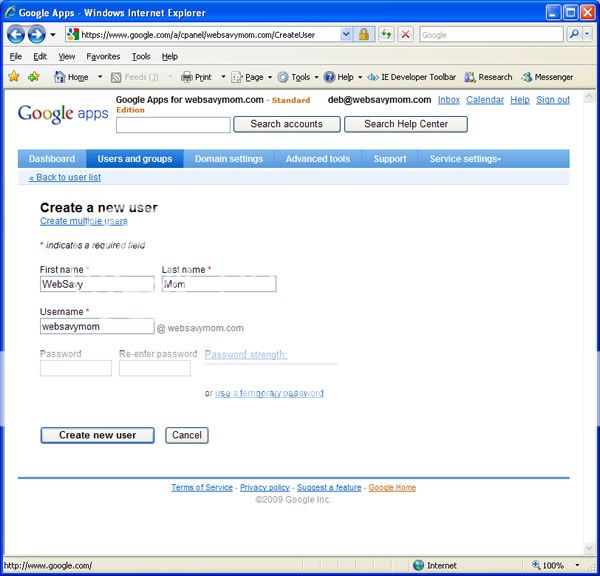600x576 pixels.
Task: View the security lock icon in address bar
Action: click(364, 35)
